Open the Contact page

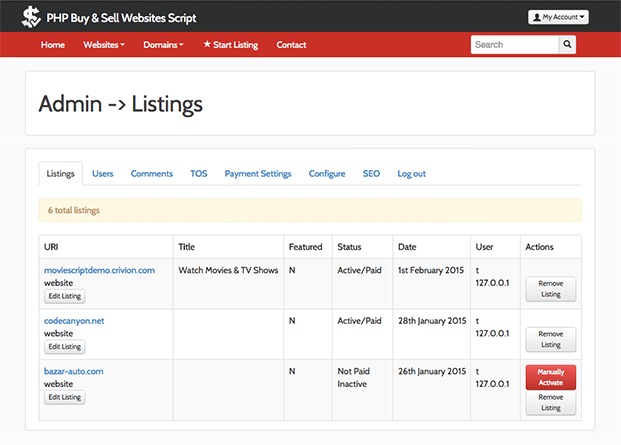[x=291, y=45]
